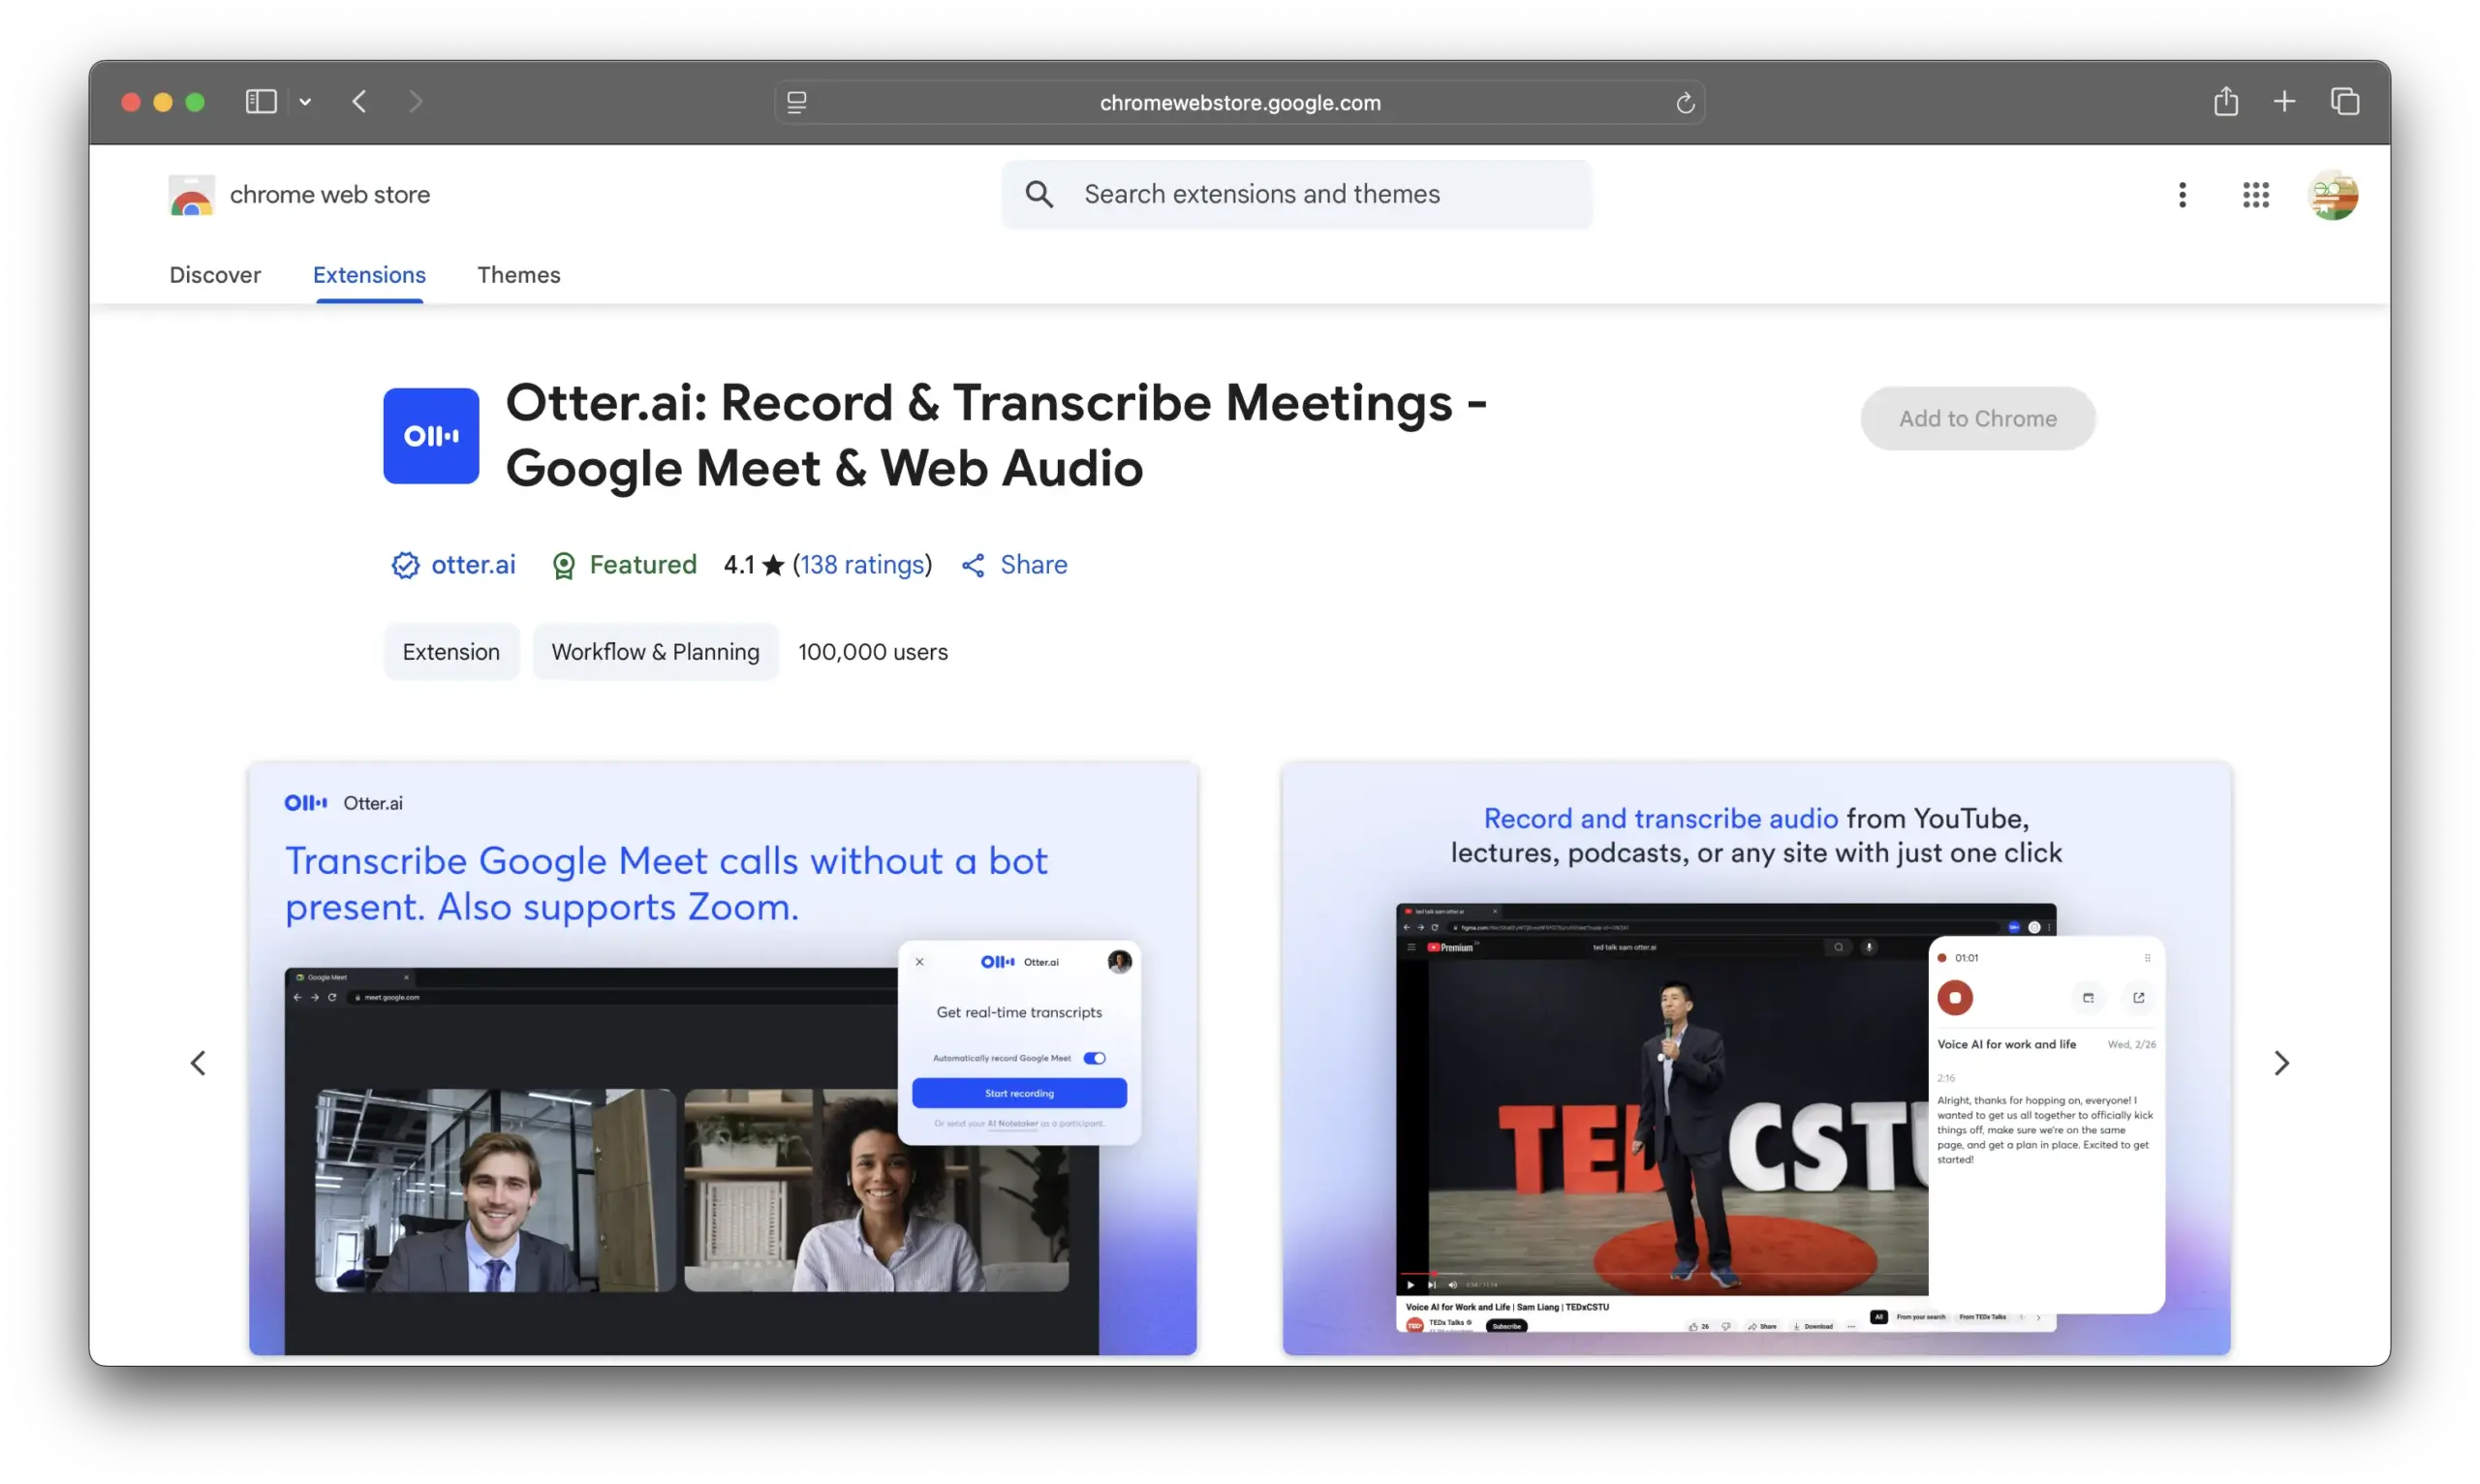Viewport: 2480px width, 1484px height.
Task: Go forward to the next page
Action: 416,101
